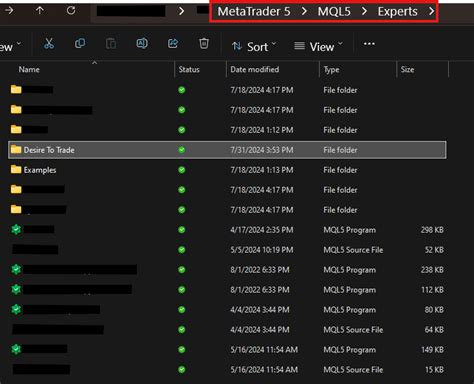Viewport: 474px width, 384px height.
Task: Click the sync status icon of 52 KB file
Action: pos(182,250)
